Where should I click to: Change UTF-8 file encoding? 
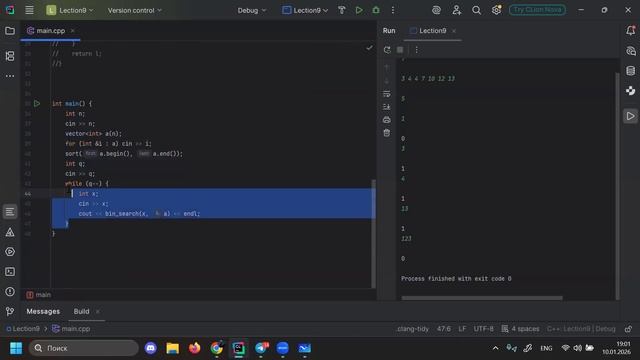[484, 329]
